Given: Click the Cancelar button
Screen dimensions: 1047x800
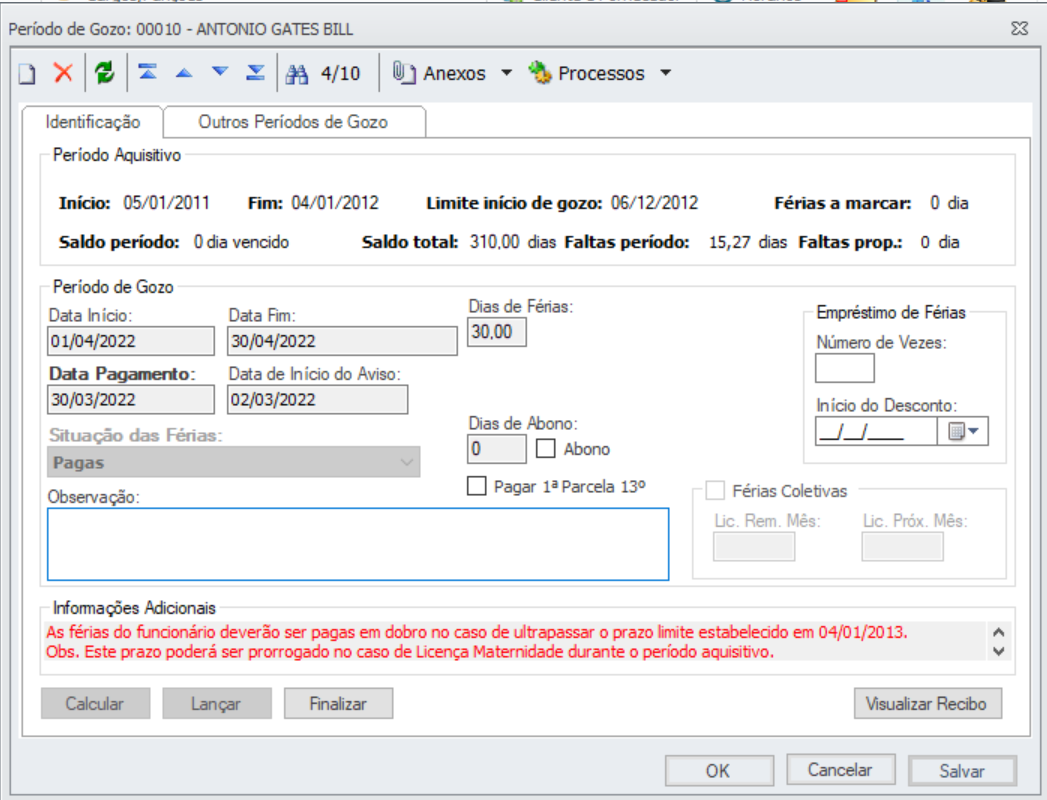Looking at the screenshot, I should 840,770.
